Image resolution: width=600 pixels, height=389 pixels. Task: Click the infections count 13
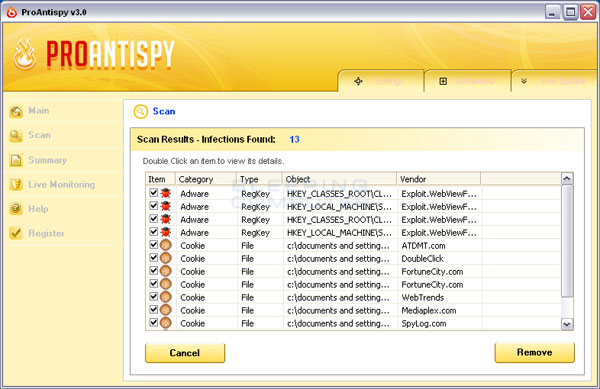coord(294,139)
